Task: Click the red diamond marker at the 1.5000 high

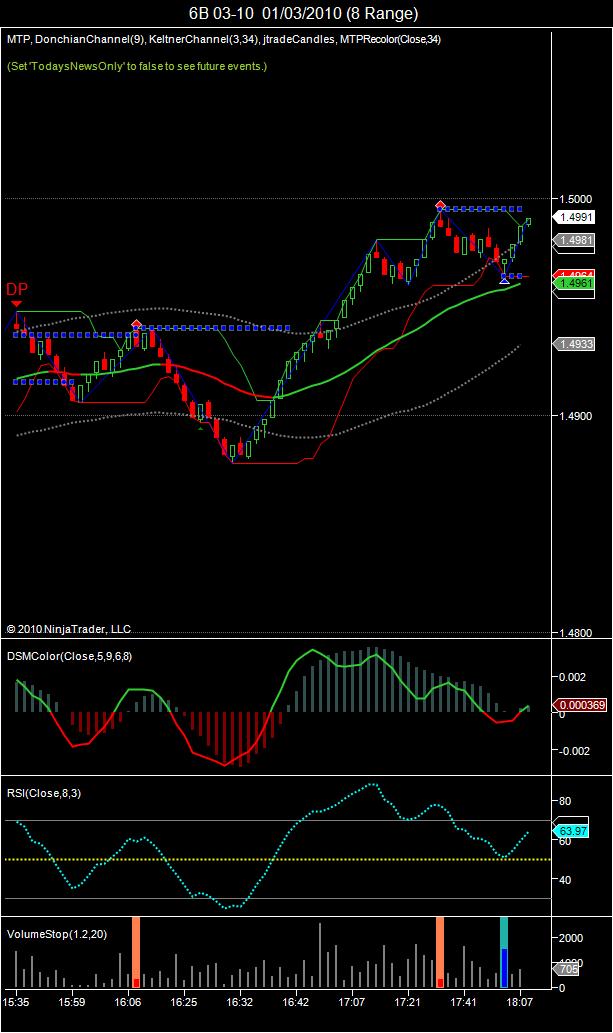Action: 440,204
